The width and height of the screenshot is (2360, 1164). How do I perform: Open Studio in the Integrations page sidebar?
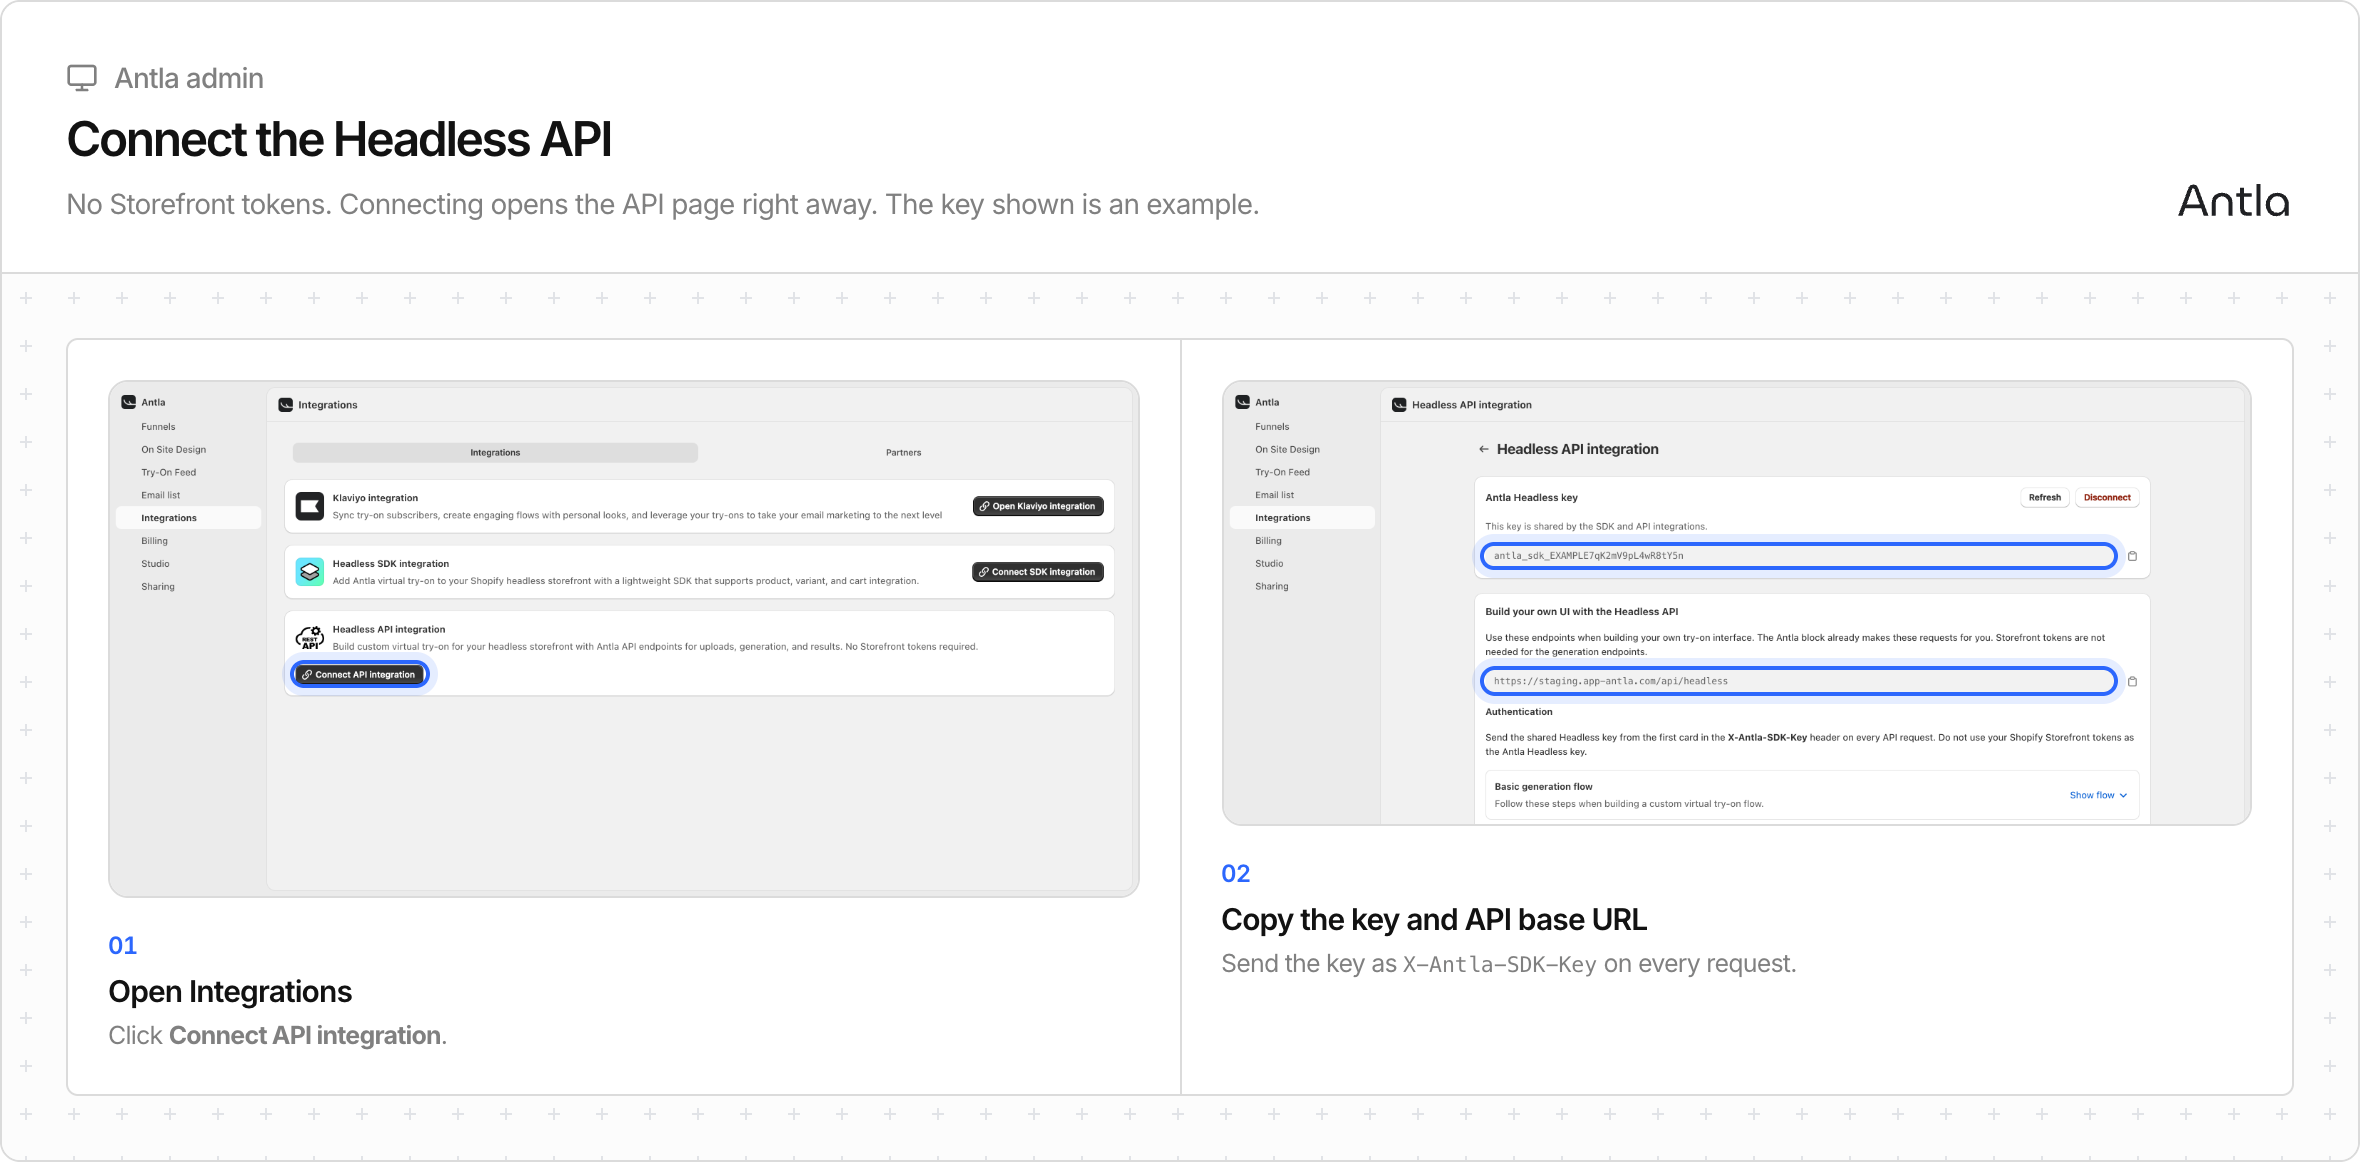[155, 564]
